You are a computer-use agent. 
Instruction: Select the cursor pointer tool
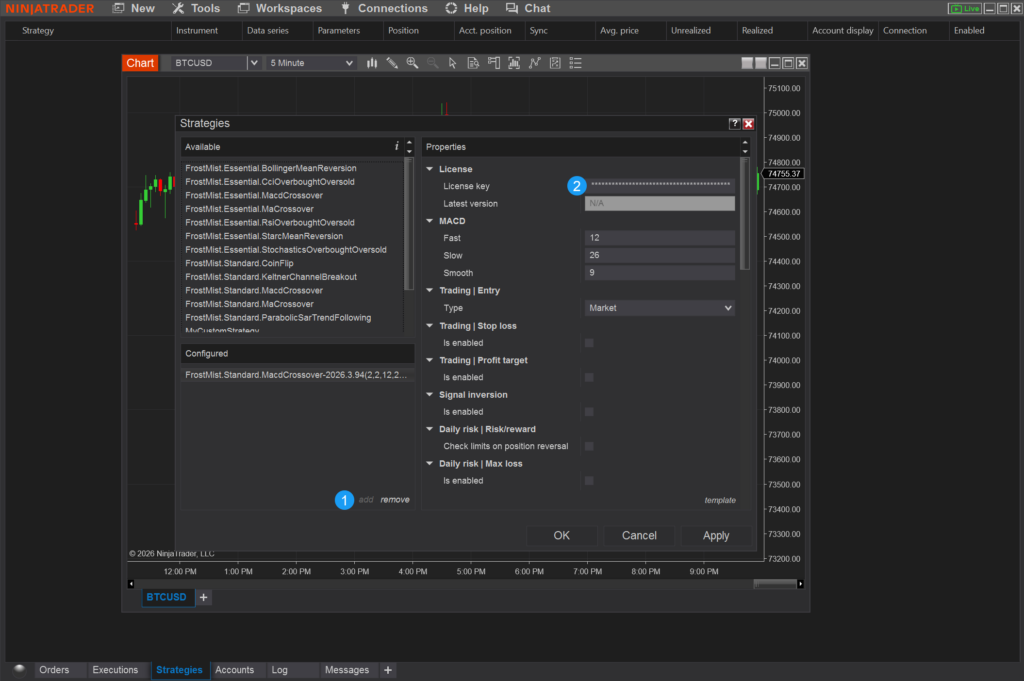[x=453, y=63]
